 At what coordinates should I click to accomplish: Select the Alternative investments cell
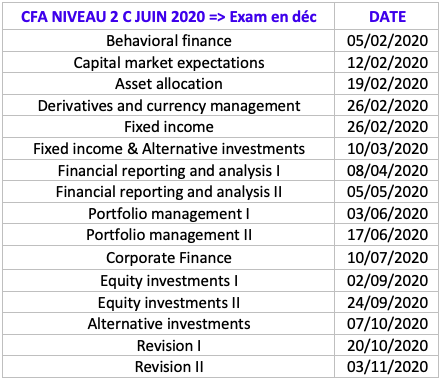[x=168, y=324]
